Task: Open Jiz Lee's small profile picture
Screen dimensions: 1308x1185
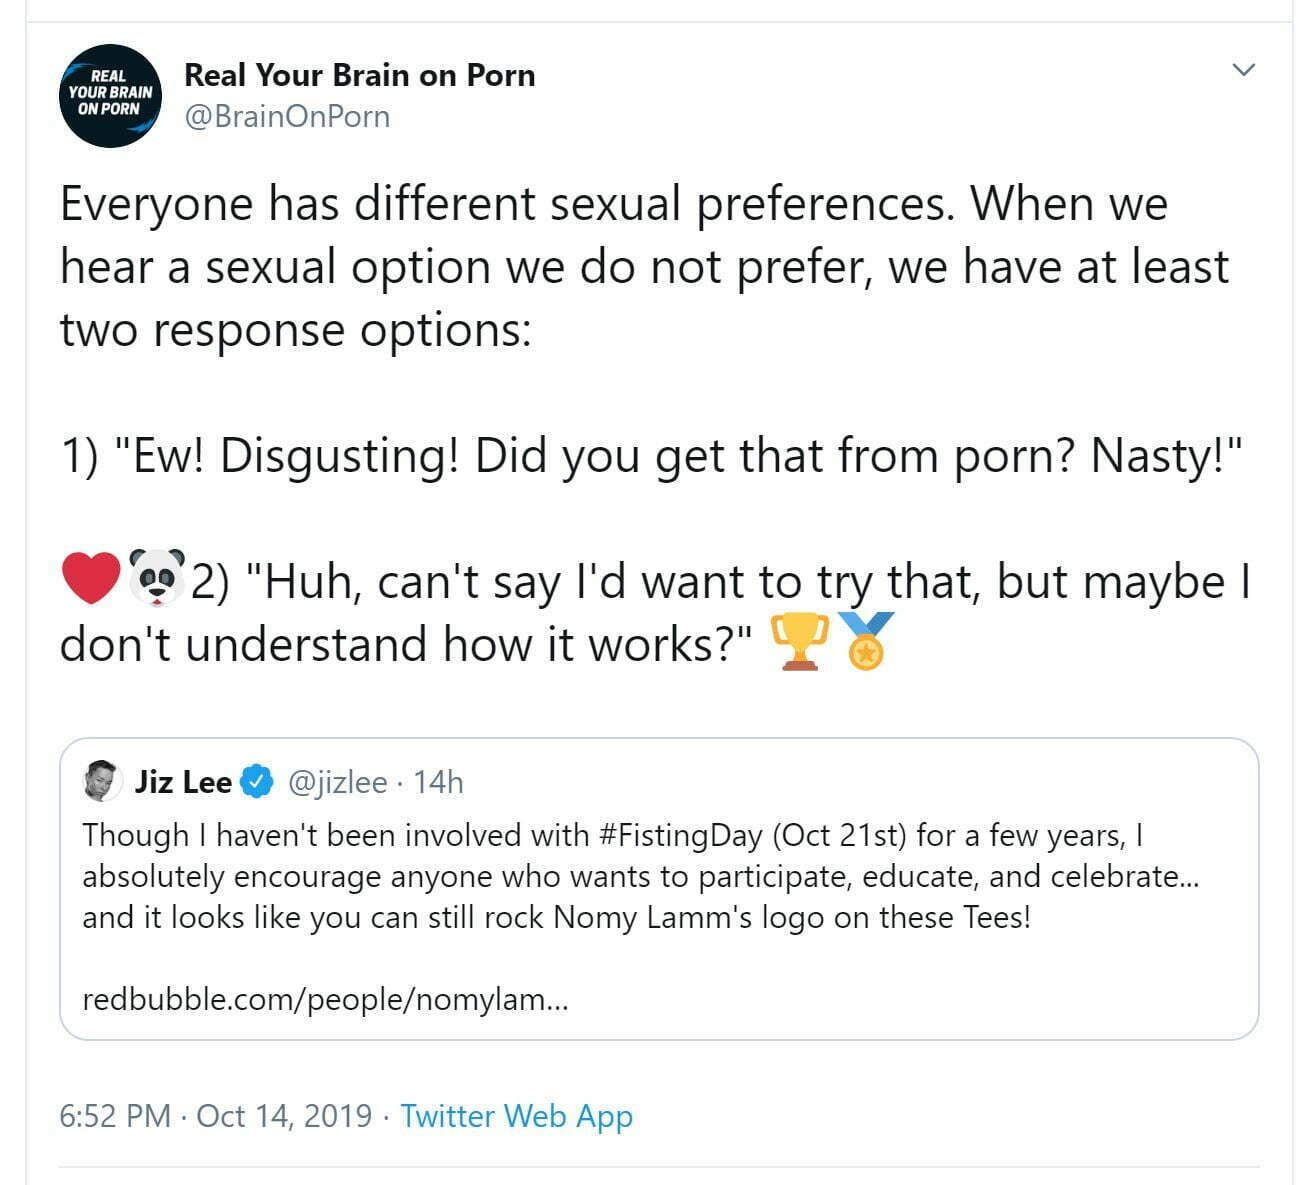Action: point(102,781)
